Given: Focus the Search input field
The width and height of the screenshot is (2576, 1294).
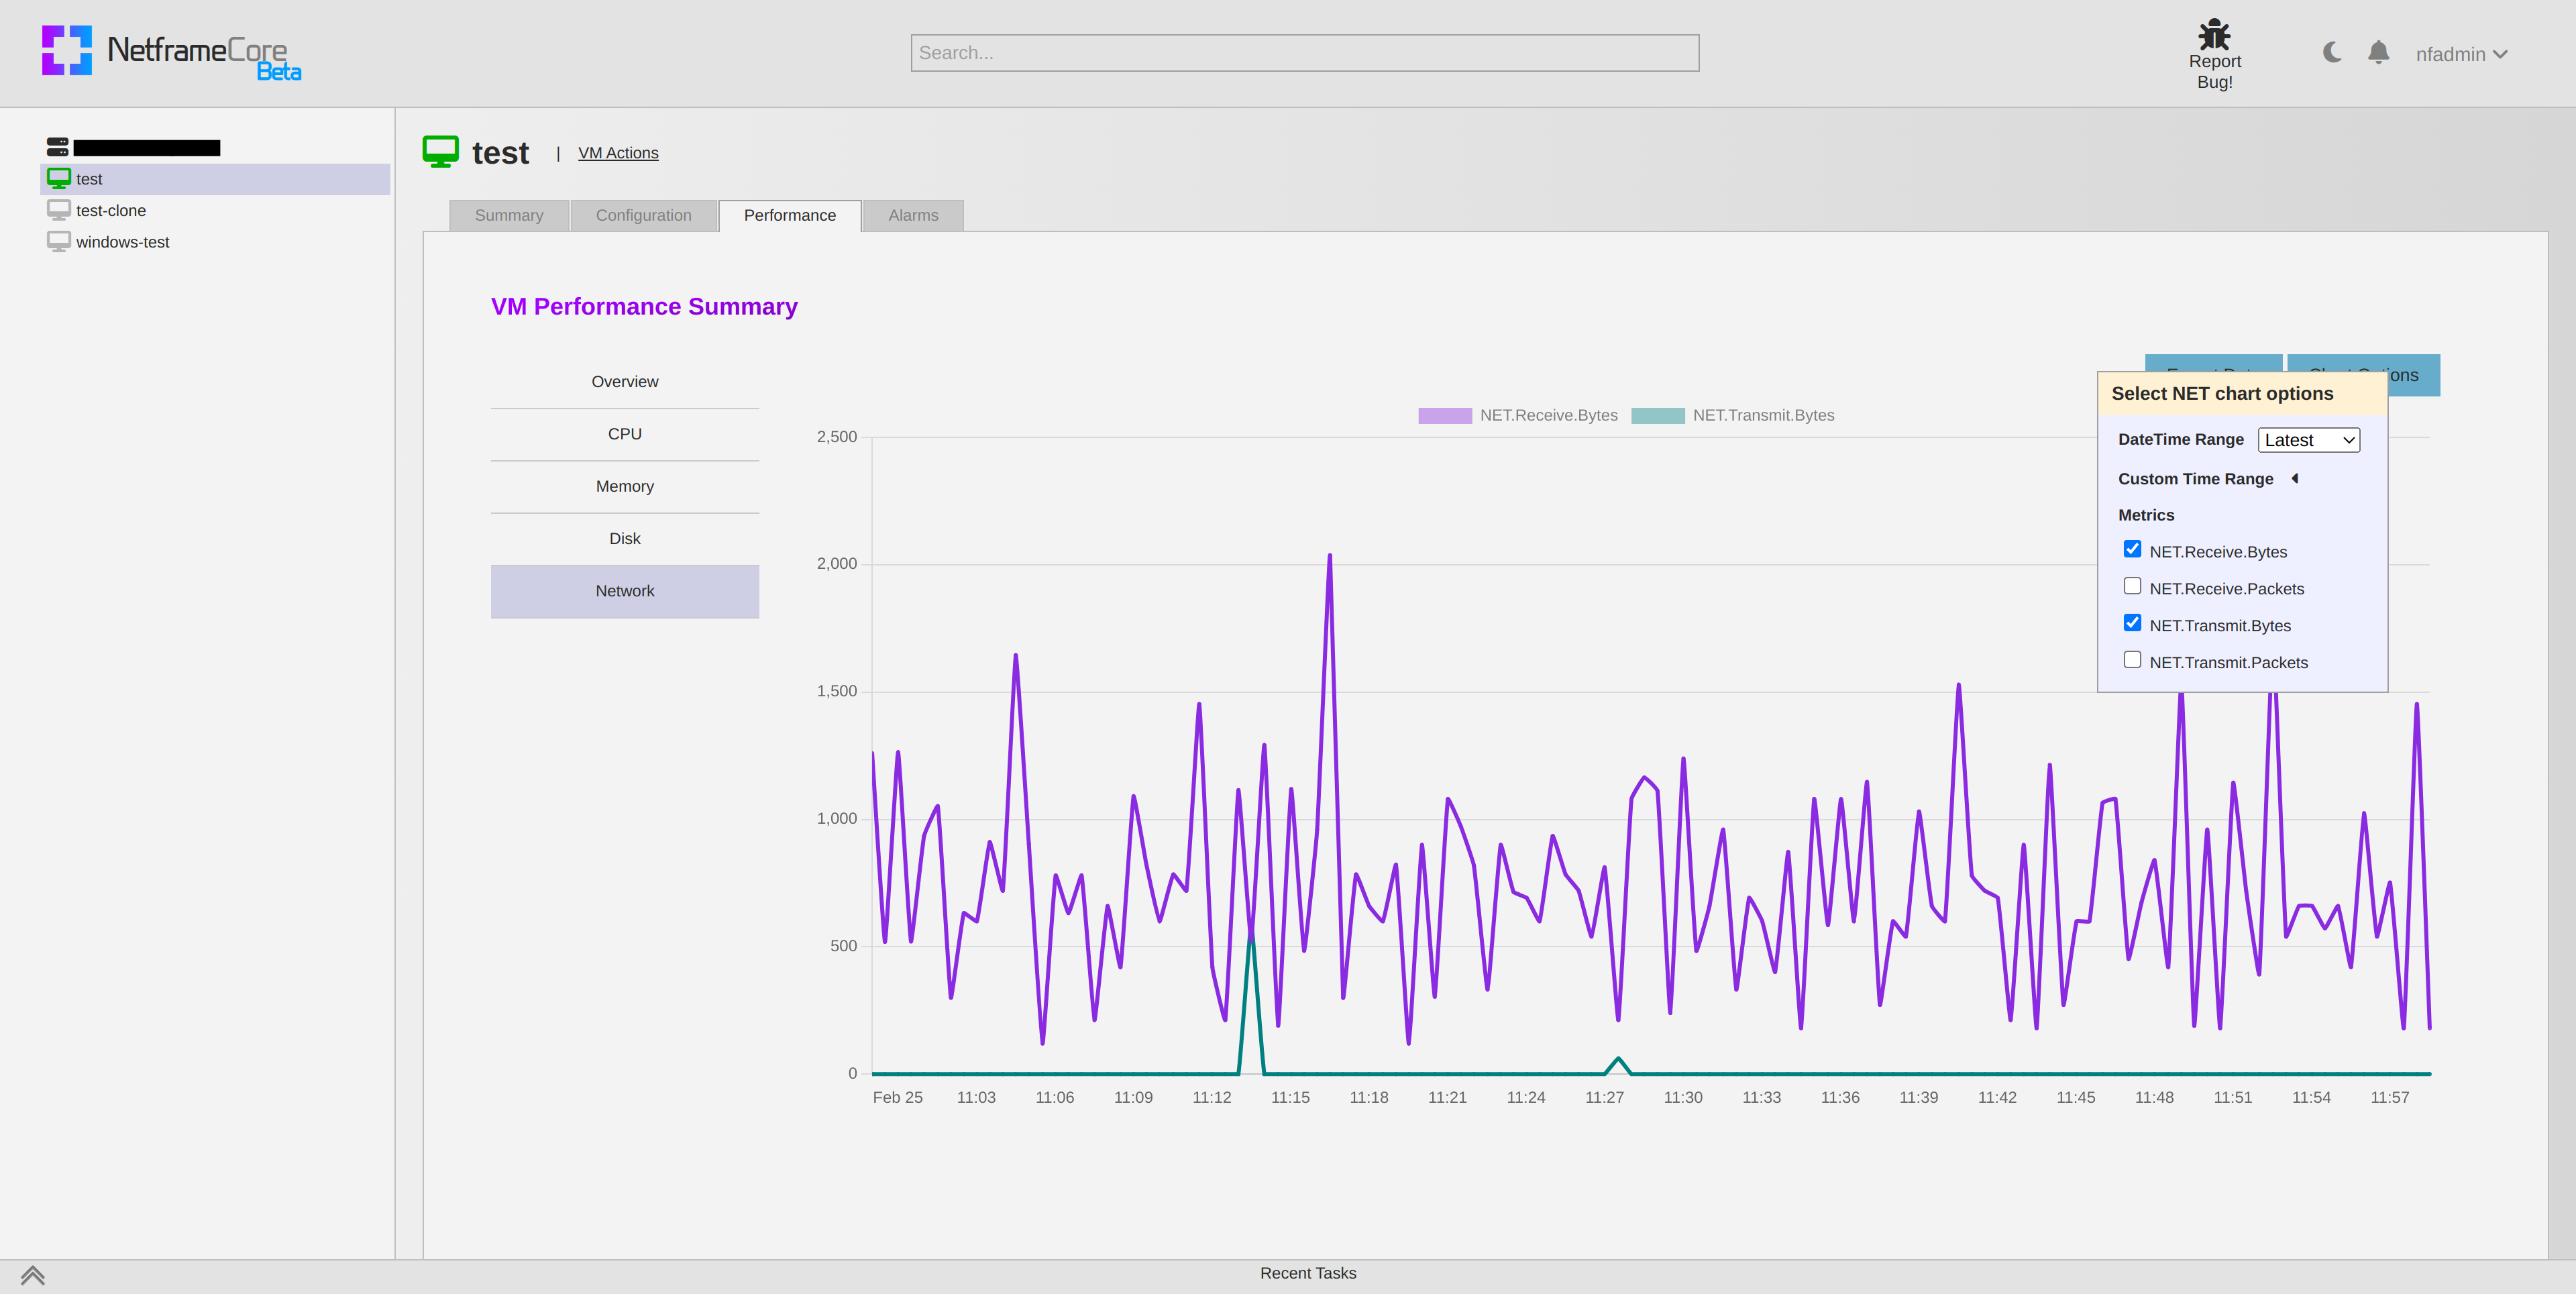Looking at the screenshot, I should point(1304,53).
